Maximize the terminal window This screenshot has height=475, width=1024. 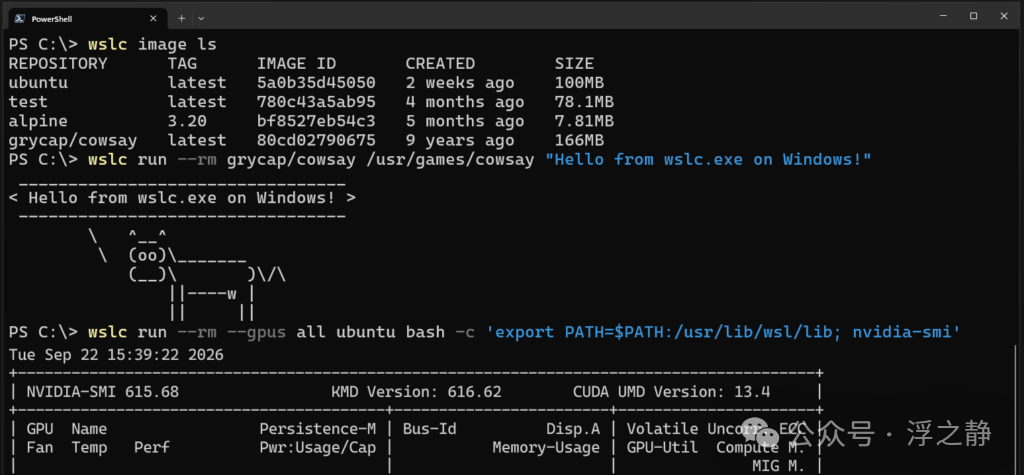tap(973, 16)
